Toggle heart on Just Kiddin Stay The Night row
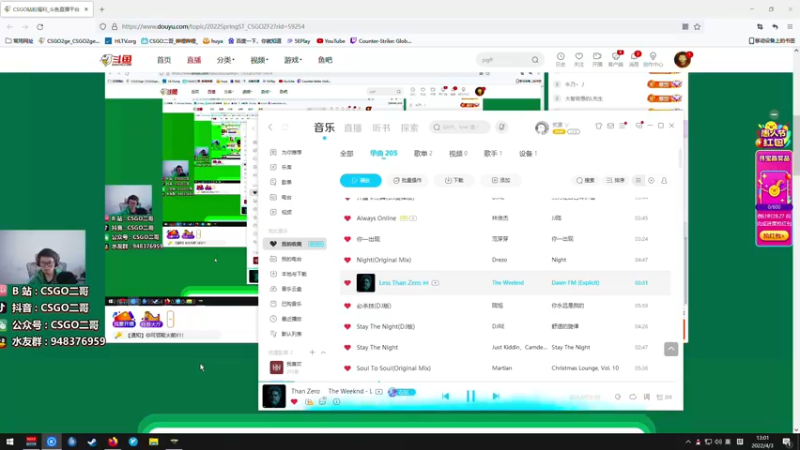The height and width of the screenshot is (450, 800). (x=347, y=347)
